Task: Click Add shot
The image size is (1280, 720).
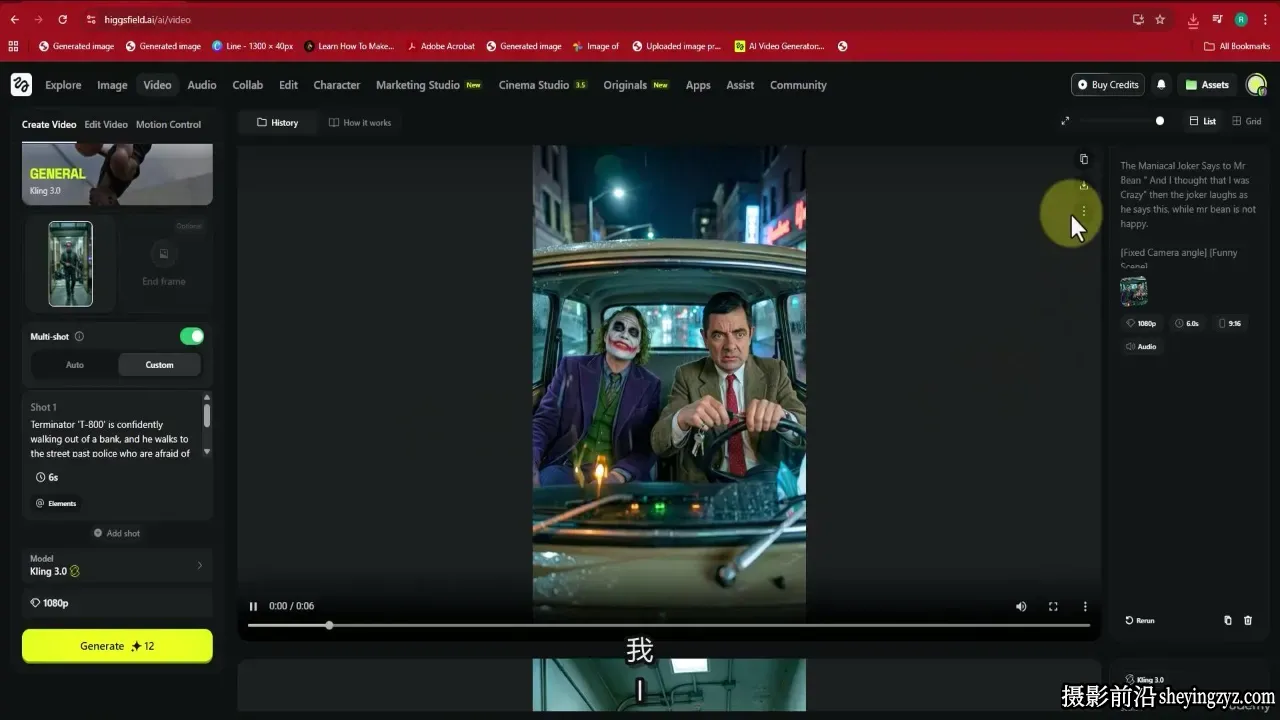Action: point(117,533)
